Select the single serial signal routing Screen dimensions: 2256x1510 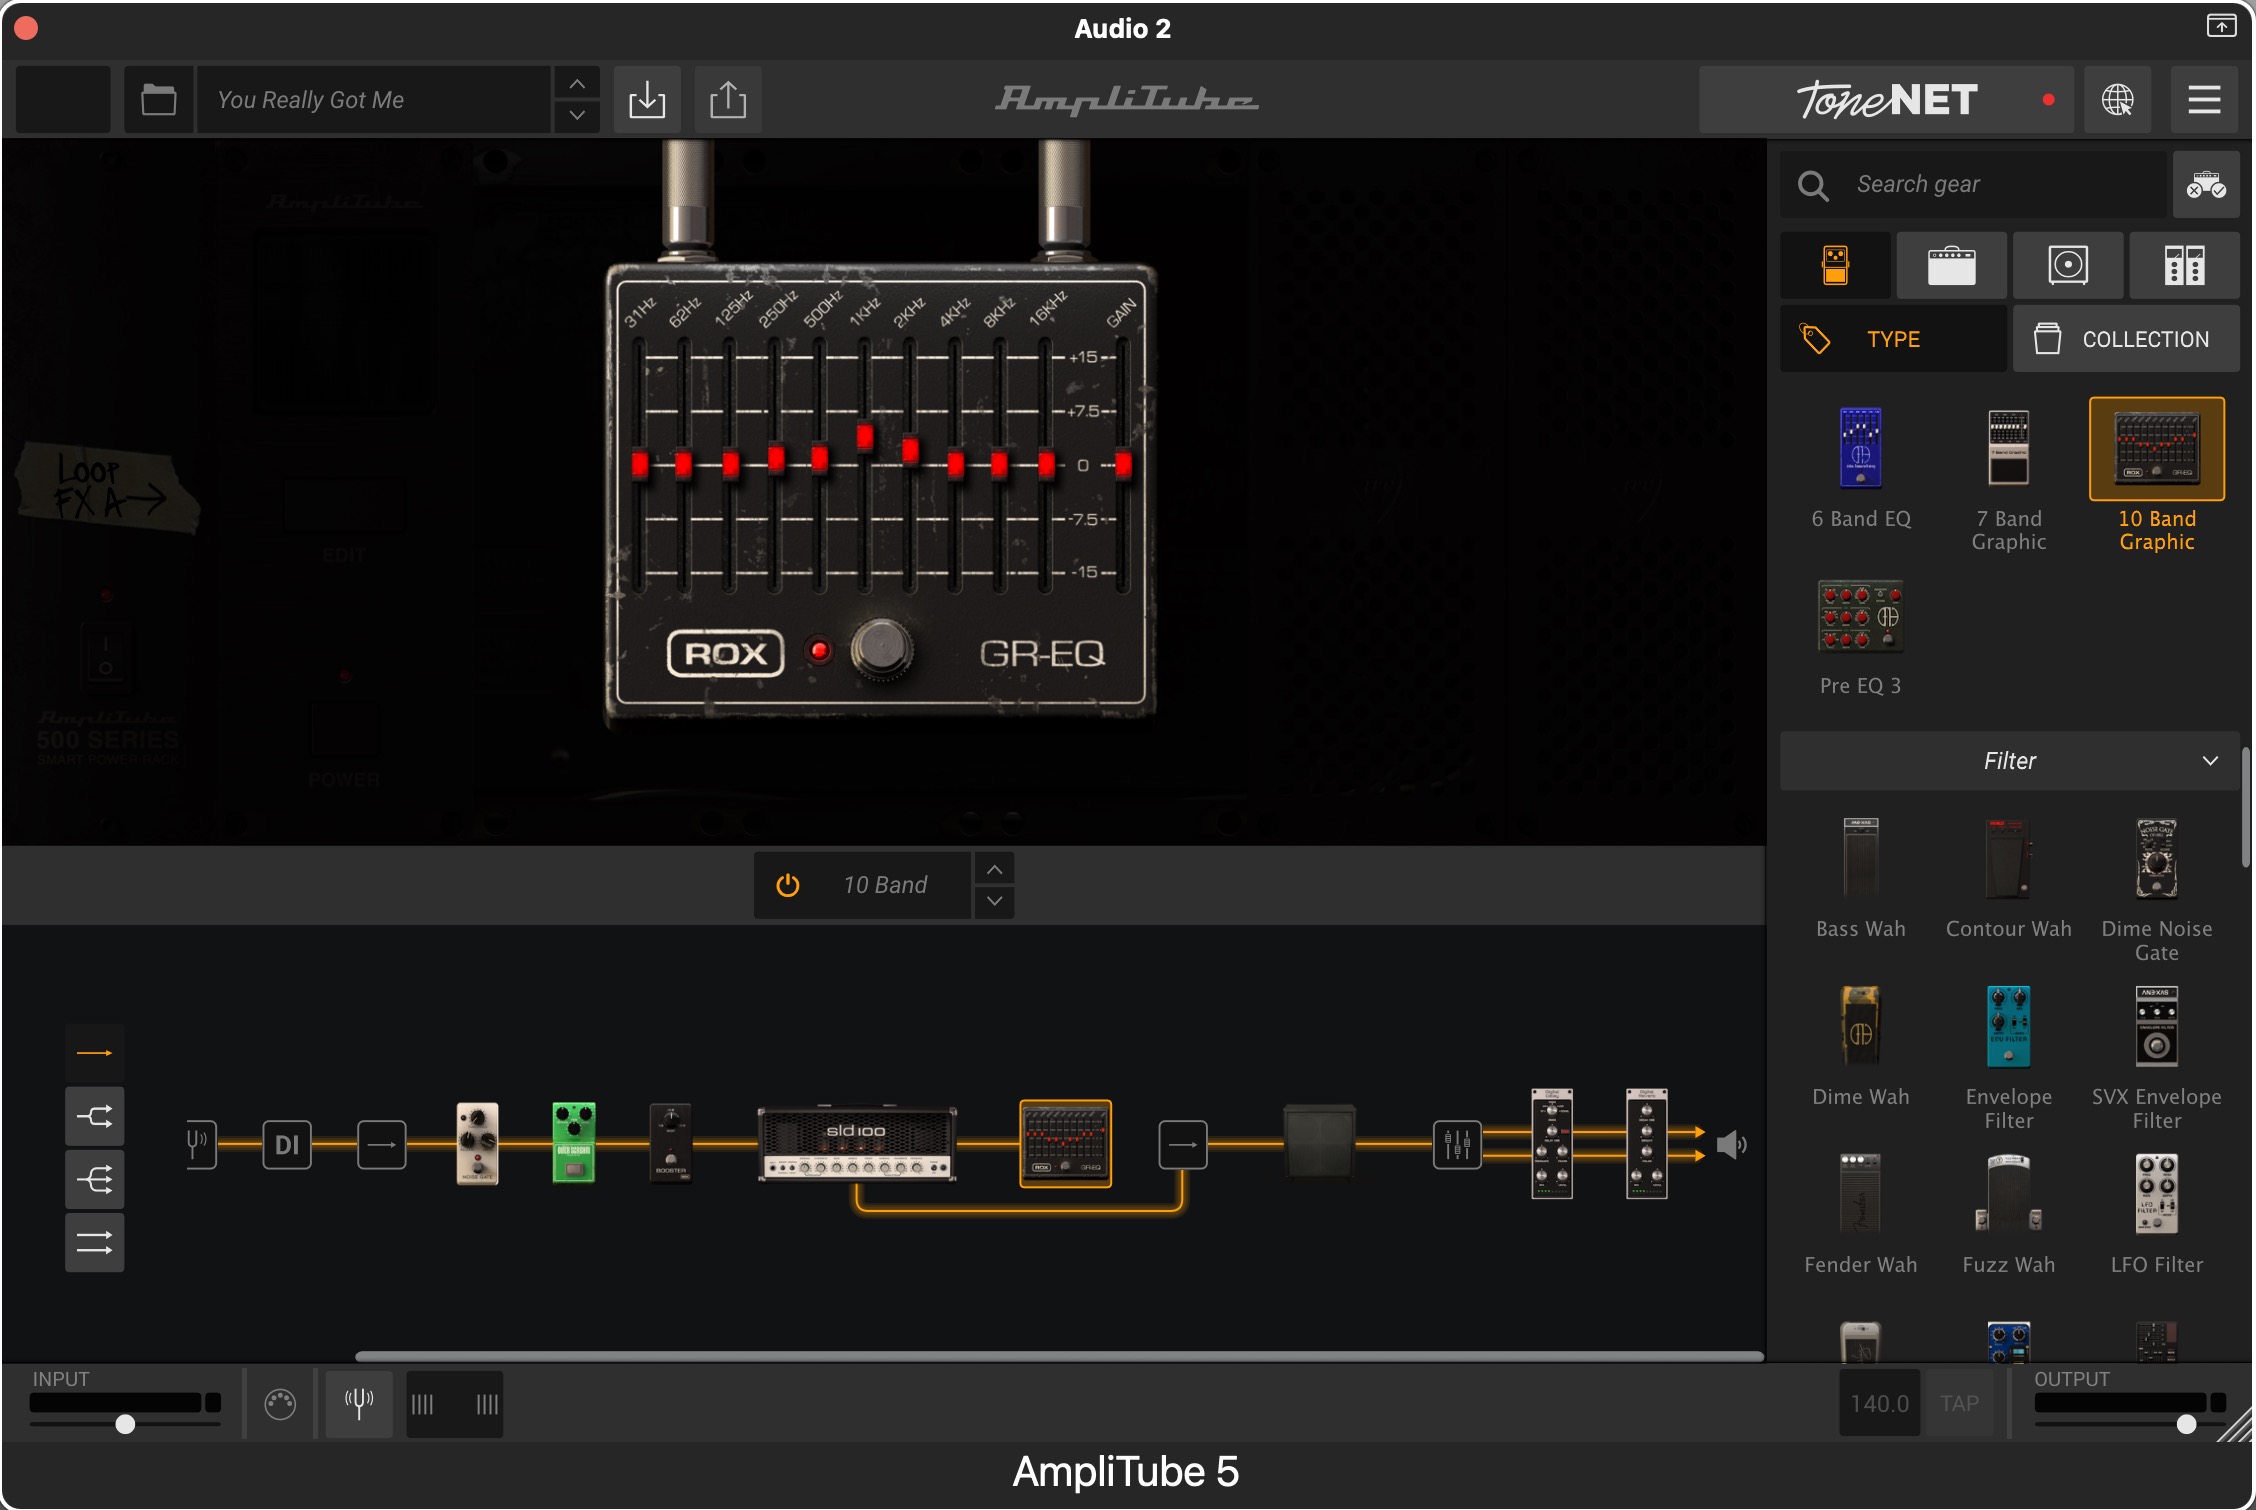tap(95, 1053)
